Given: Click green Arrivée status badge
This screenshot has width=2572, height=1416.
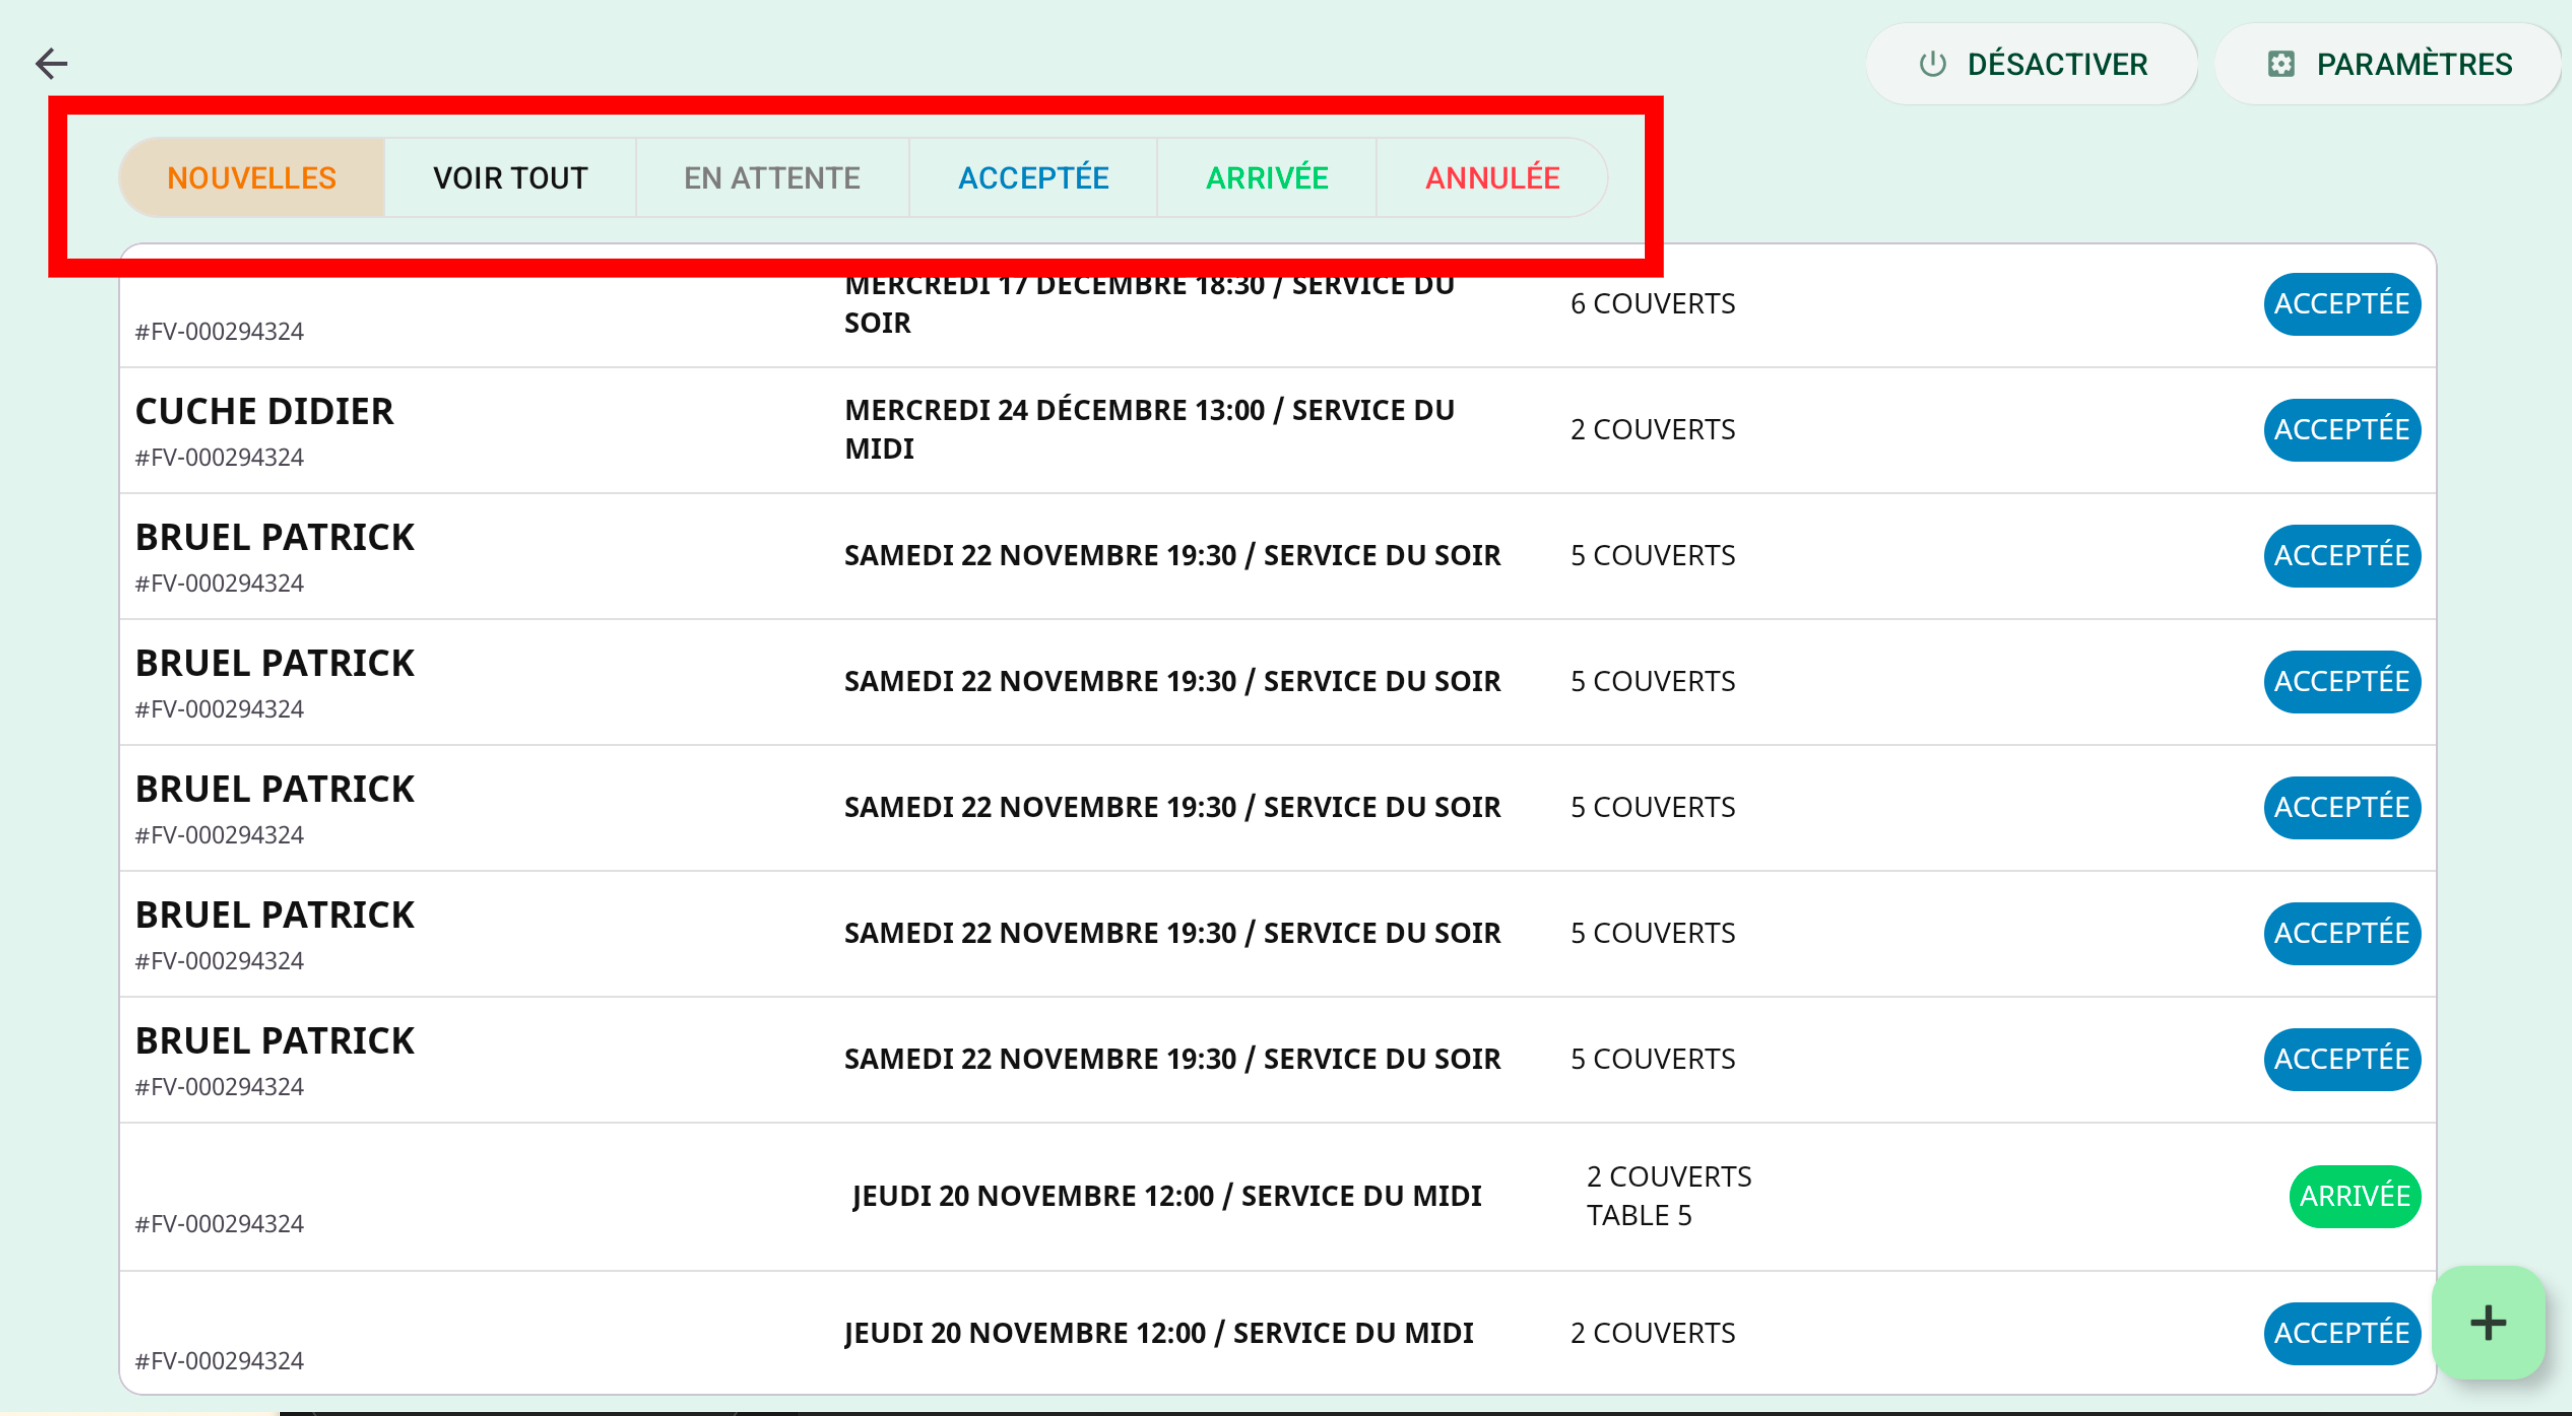Looking at the screenshot, I should pyautogui.click(x=2353, y=1196).
